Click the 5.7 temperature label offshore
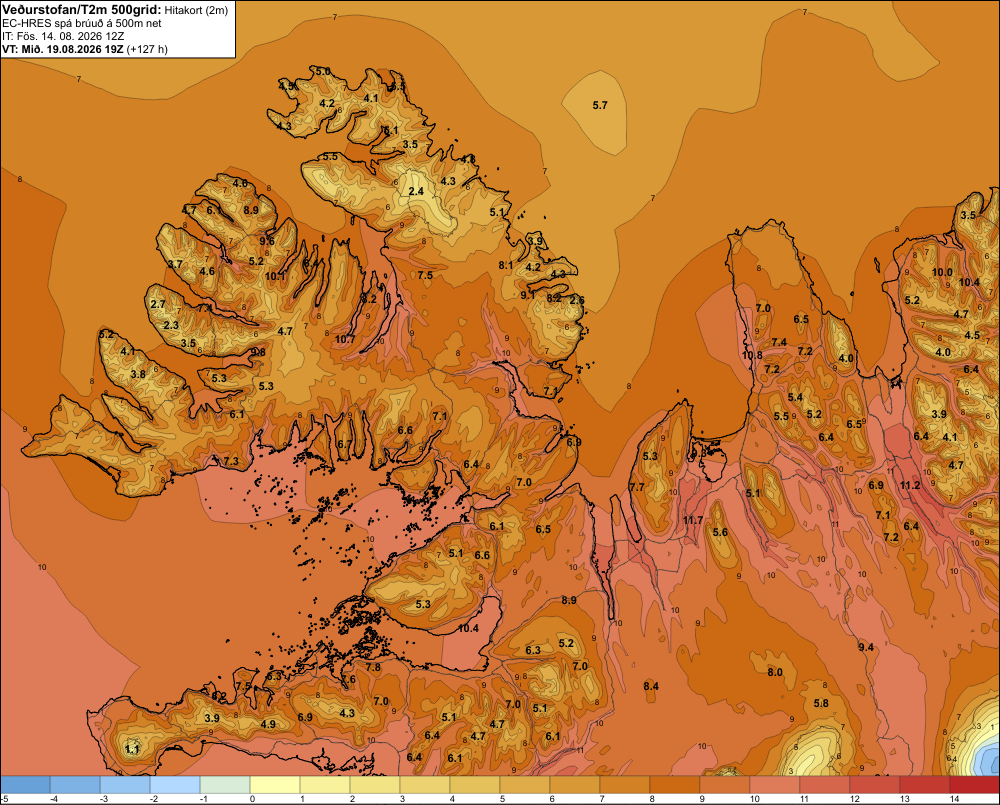This screenshot has height=805, width=1000. coord(600,105)
